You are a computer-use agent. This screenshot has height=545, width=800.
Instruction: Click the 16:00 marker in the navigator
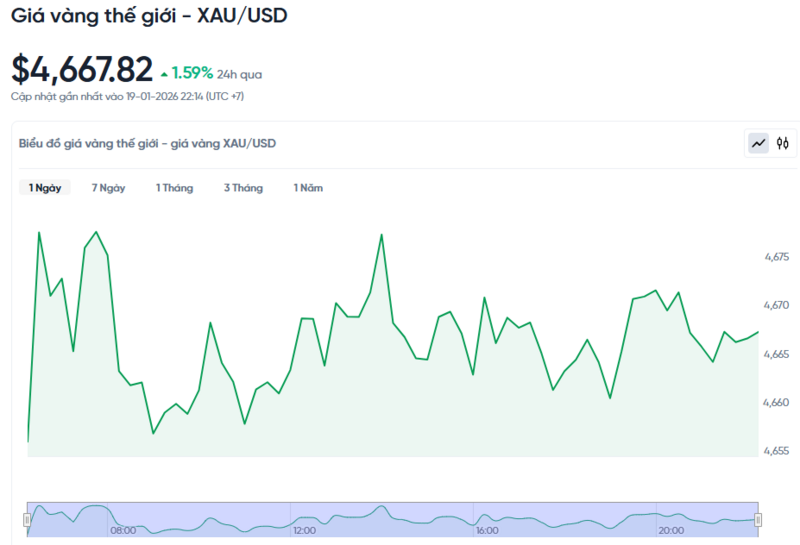coord(487,530)
